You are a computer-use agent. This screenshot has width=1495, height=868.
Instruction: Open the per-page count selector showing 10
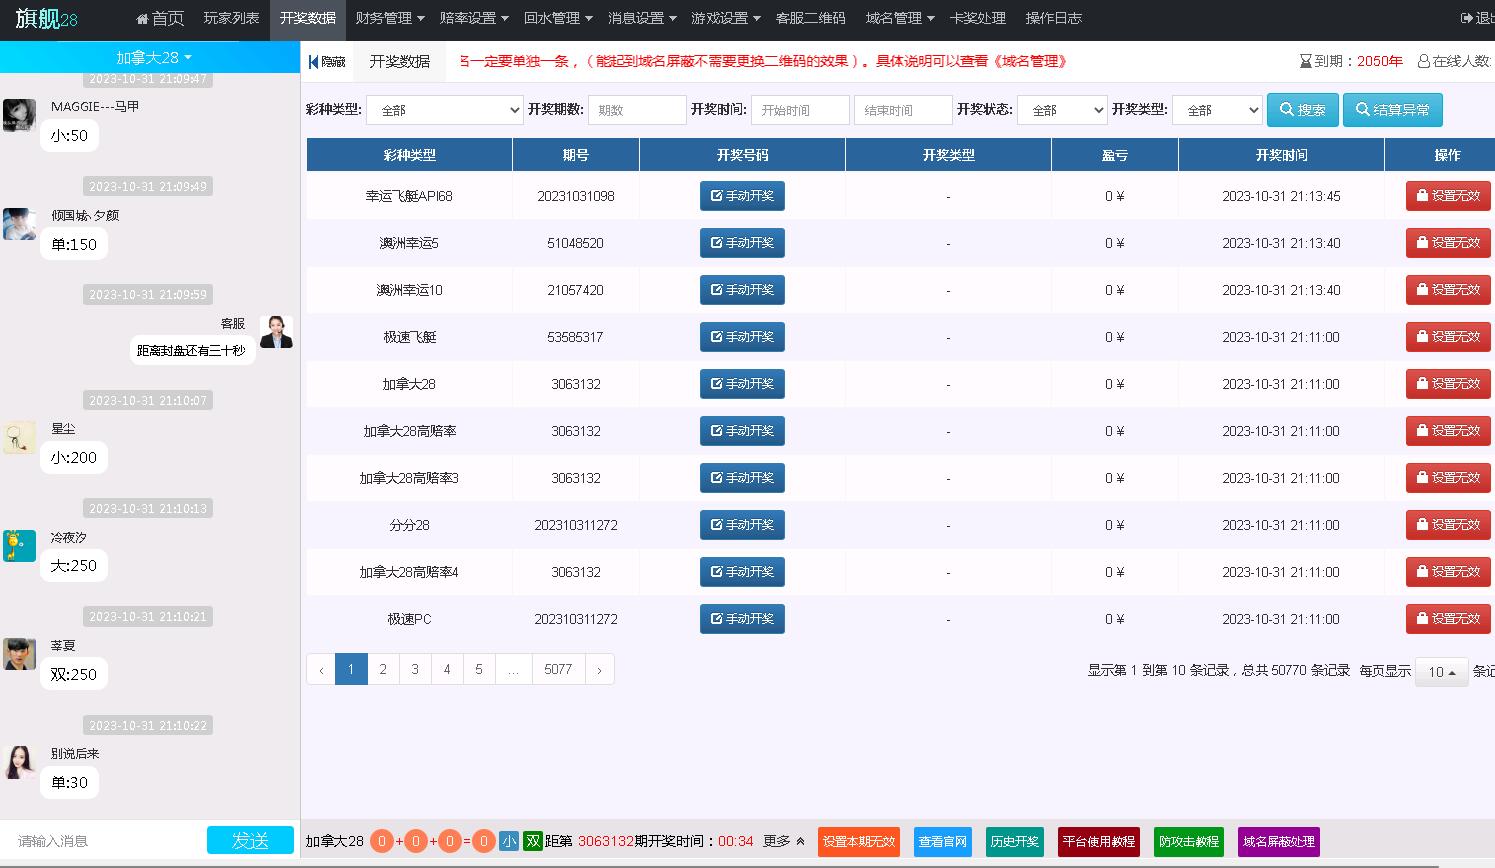click(1441, 672)
